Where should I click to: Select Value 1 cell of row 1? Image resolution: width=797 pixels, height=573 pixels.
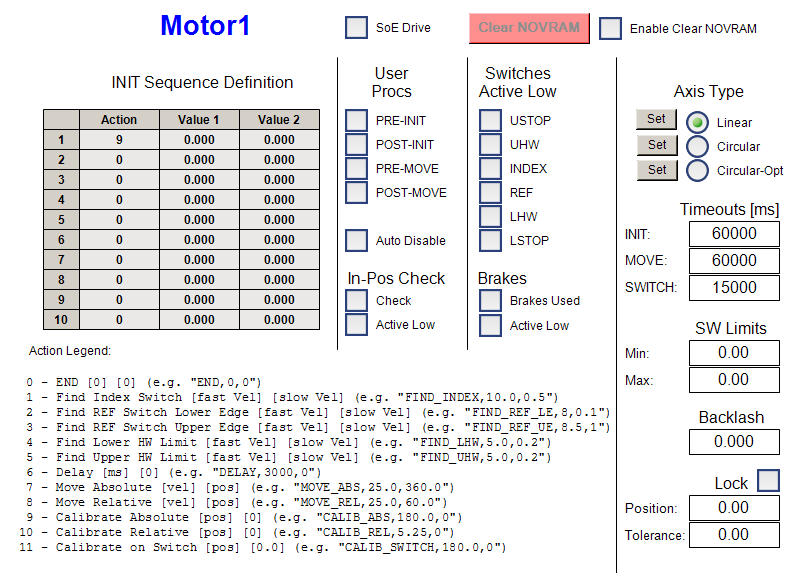pos(199,139)
